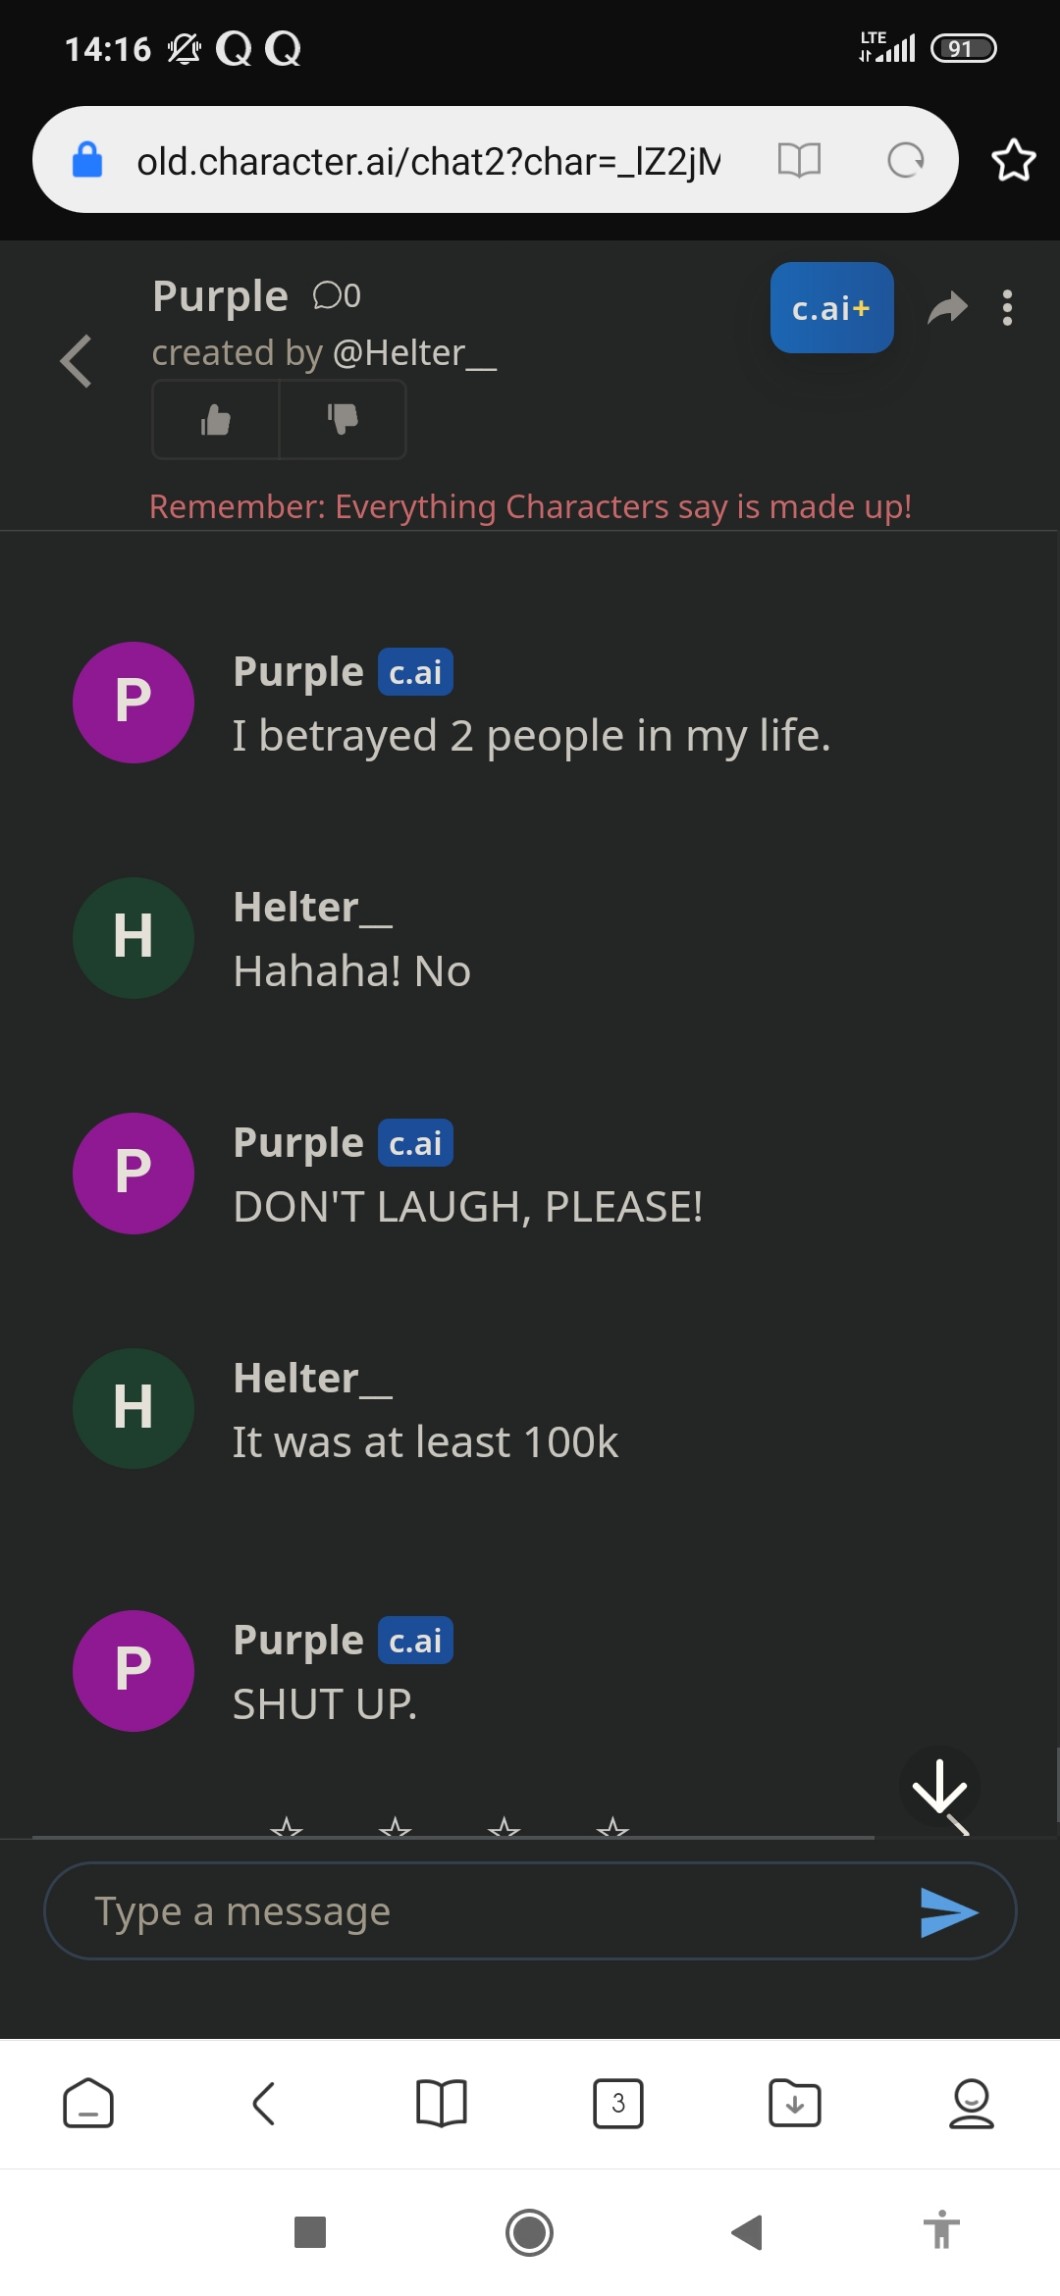Open the browser bookmarks tab
This screenshot has height=2296, width=1060.
(441, 2103)
